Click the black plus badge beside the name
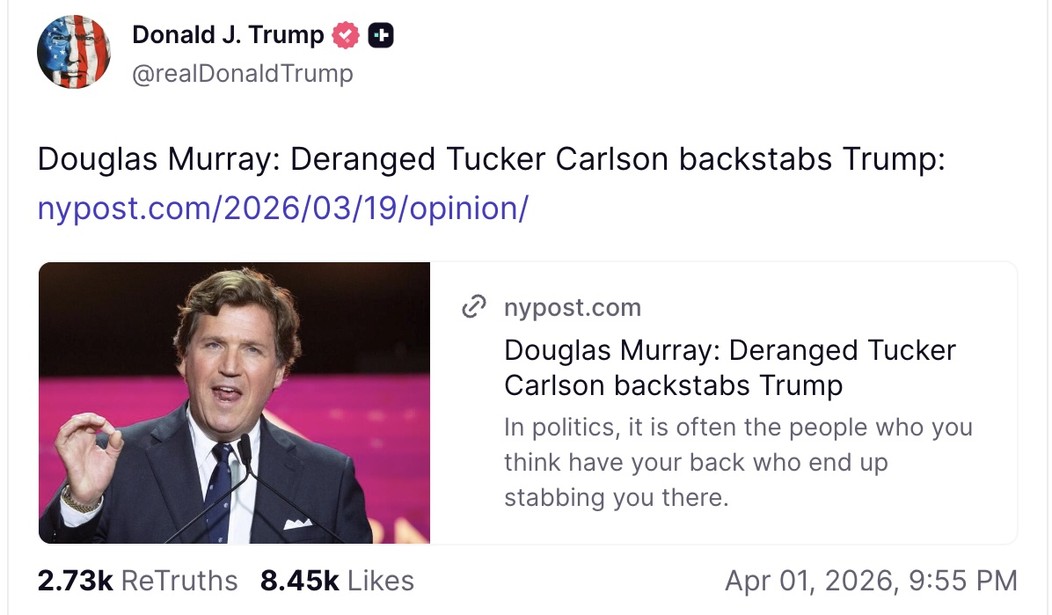1052x615 pixels. tap(381, 36)
